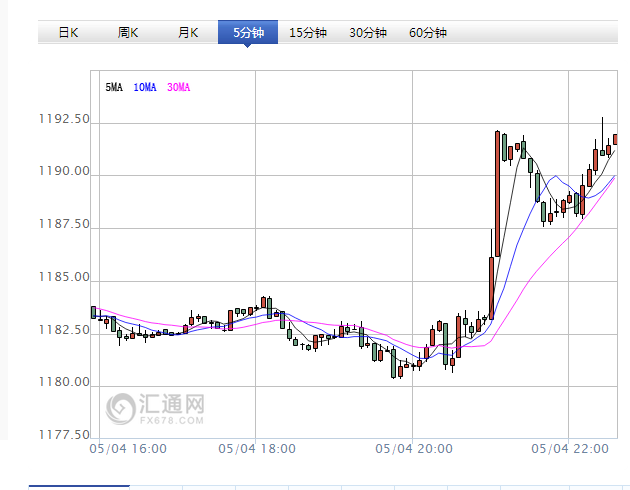Viewport: 630px width, 490px height.
Task: Toggle the magenta 30MA legend label
Action: (178, 88)
